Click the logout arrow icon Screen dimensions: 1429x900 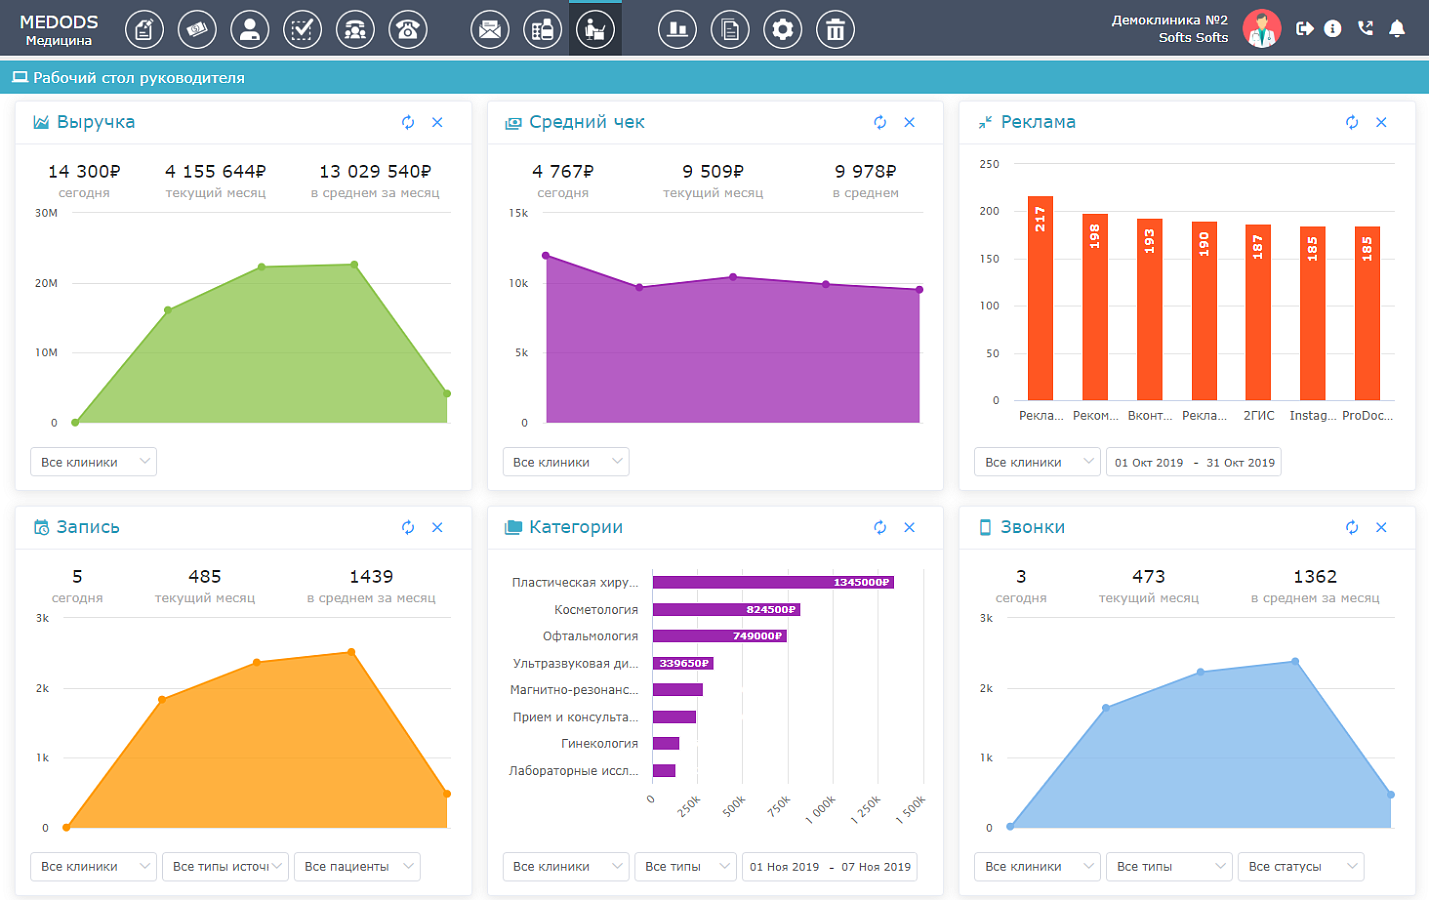(x=1304, y=28)
